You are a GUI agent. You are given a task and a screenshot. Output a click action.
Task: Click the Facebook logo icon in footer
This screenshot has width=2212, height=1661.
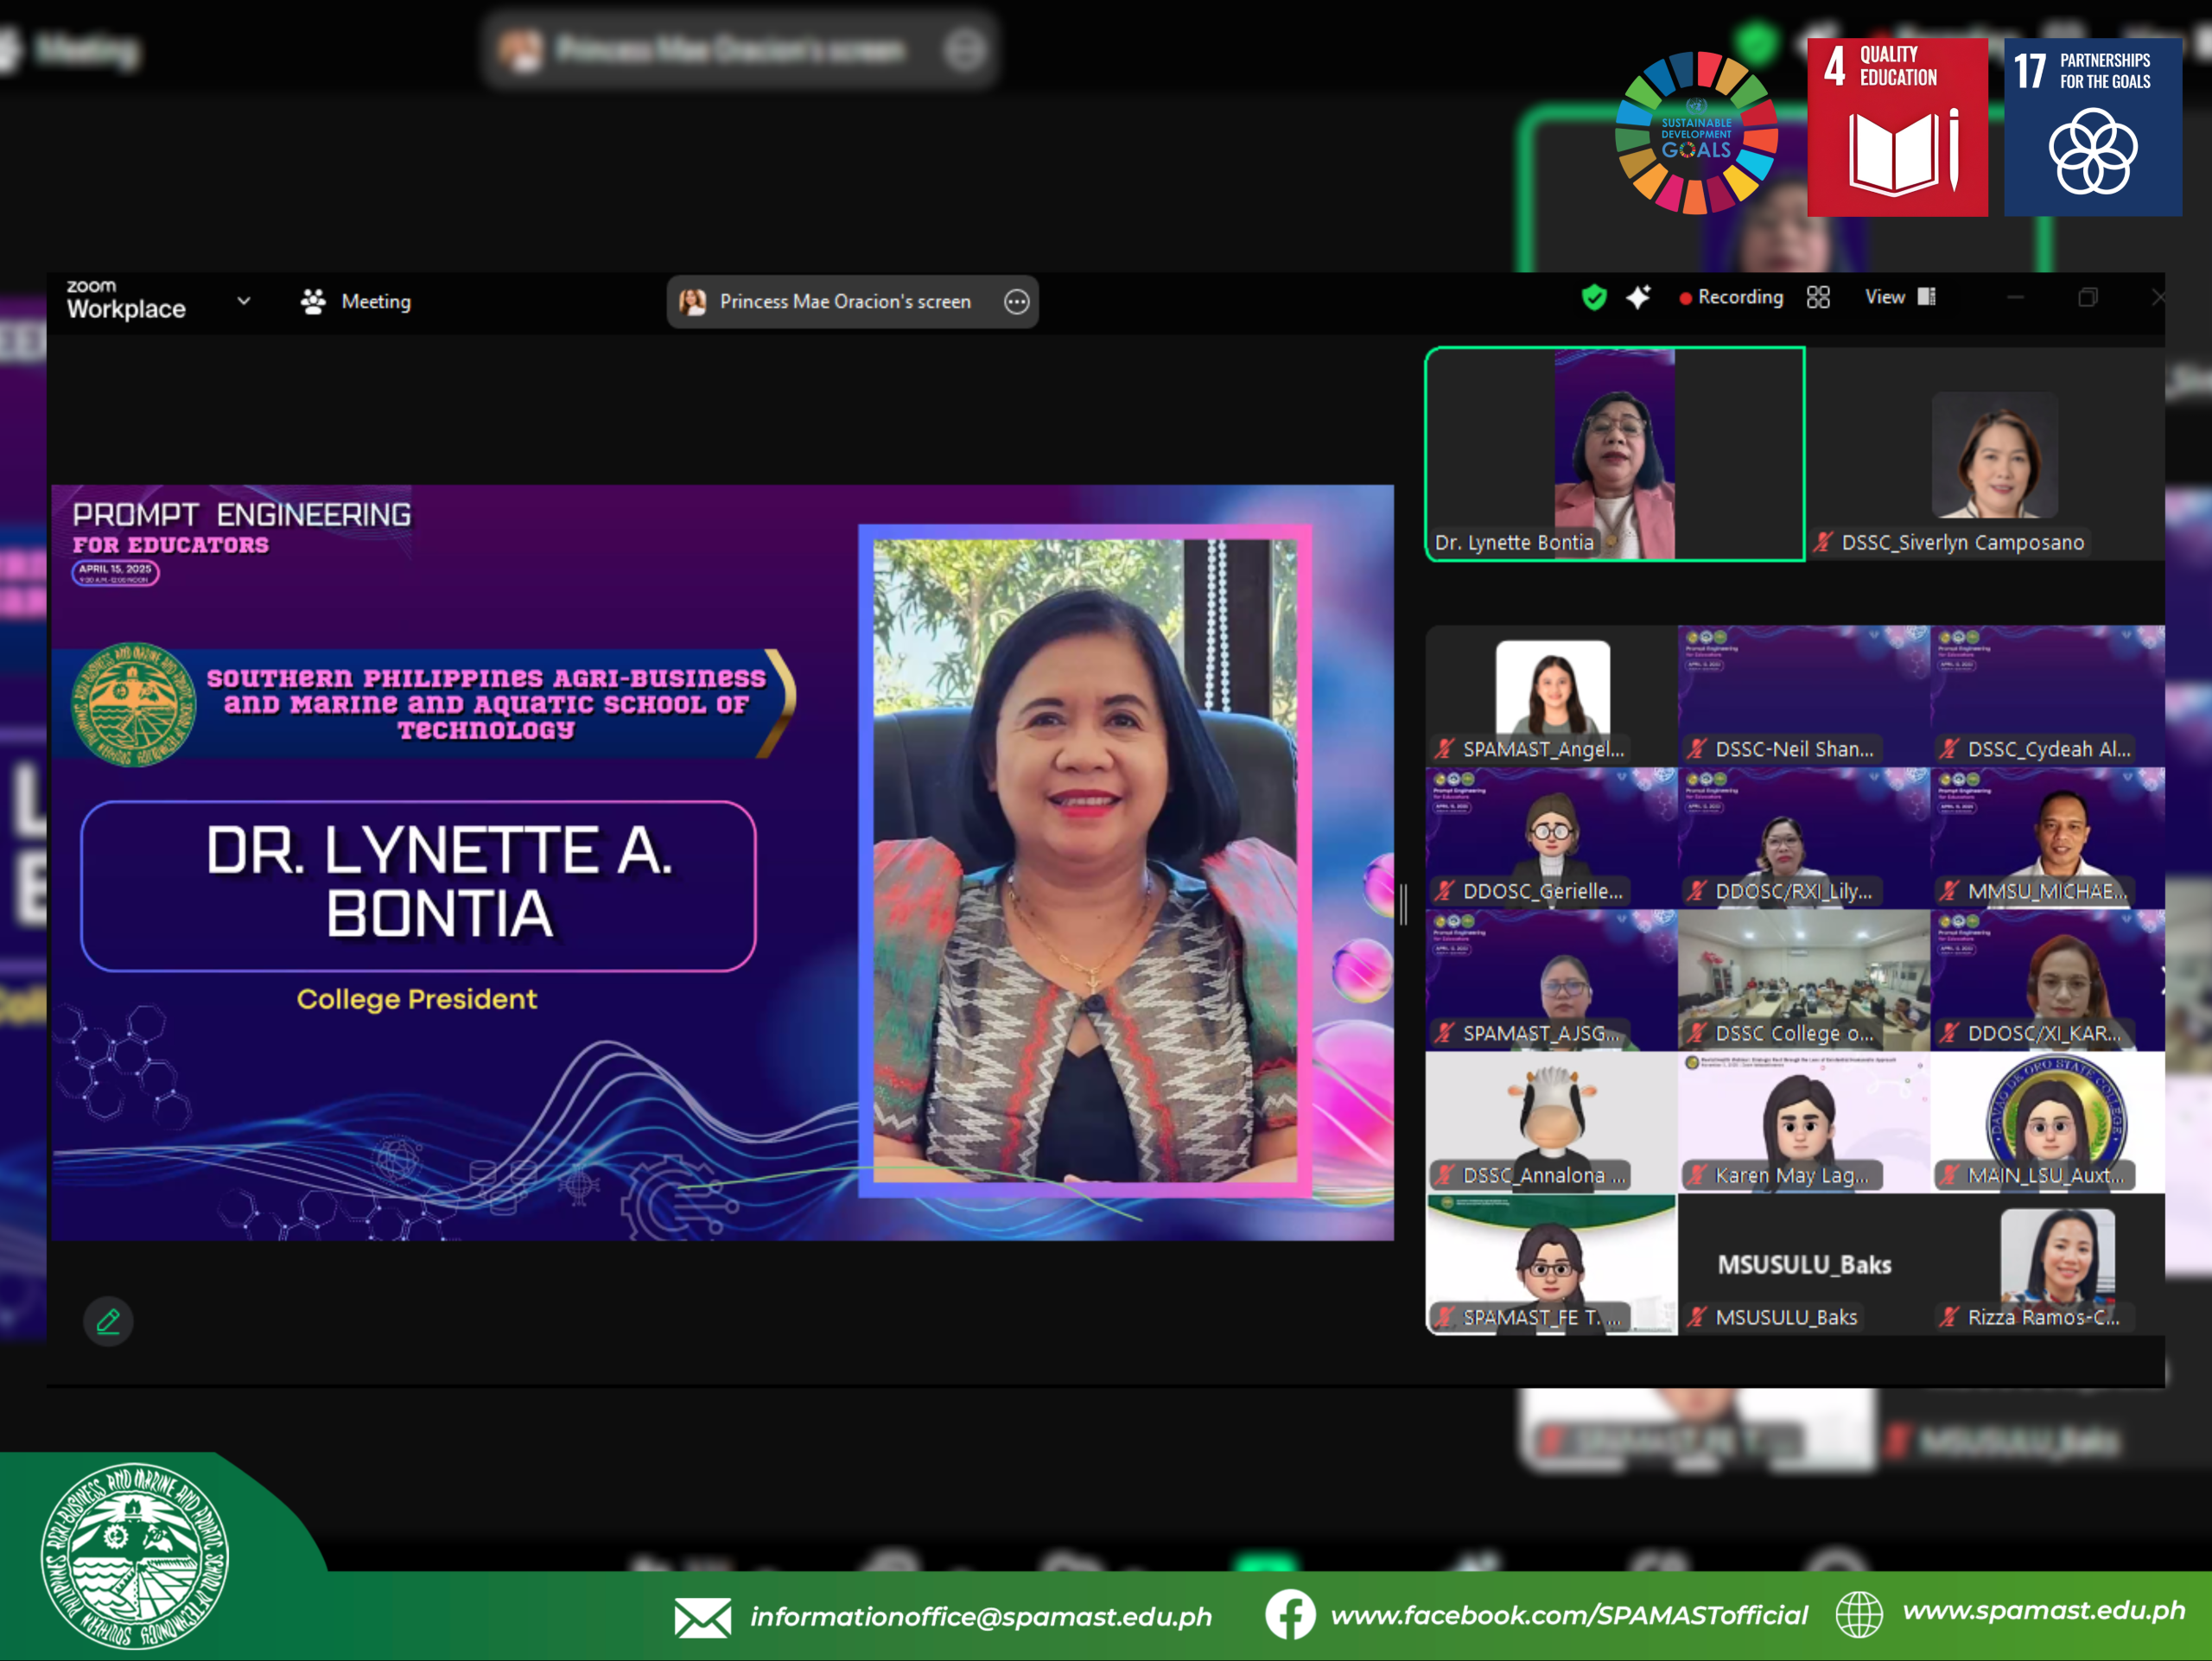[x=1289, y=1614]
